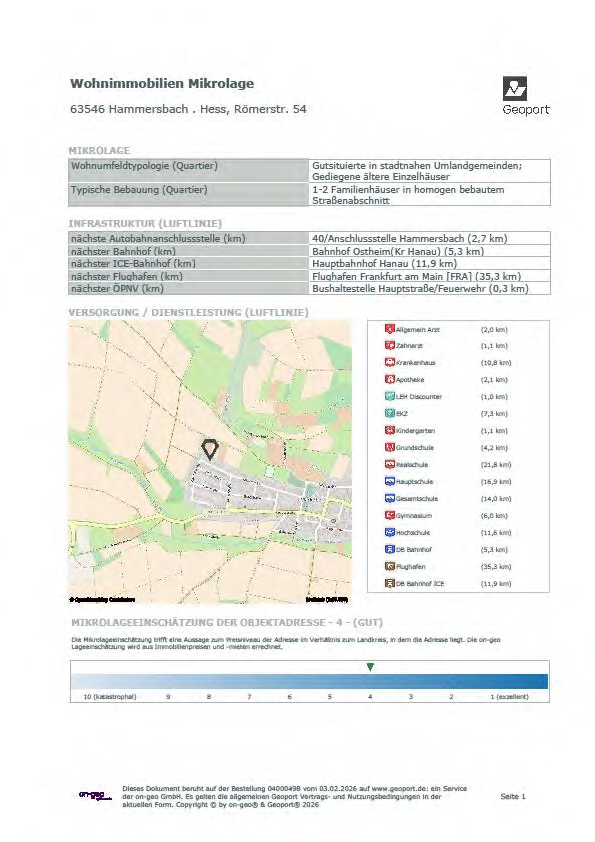This screenshot has width=595, height=842.
Task: Click the Geoport logo icon
Action: (514, 89)
